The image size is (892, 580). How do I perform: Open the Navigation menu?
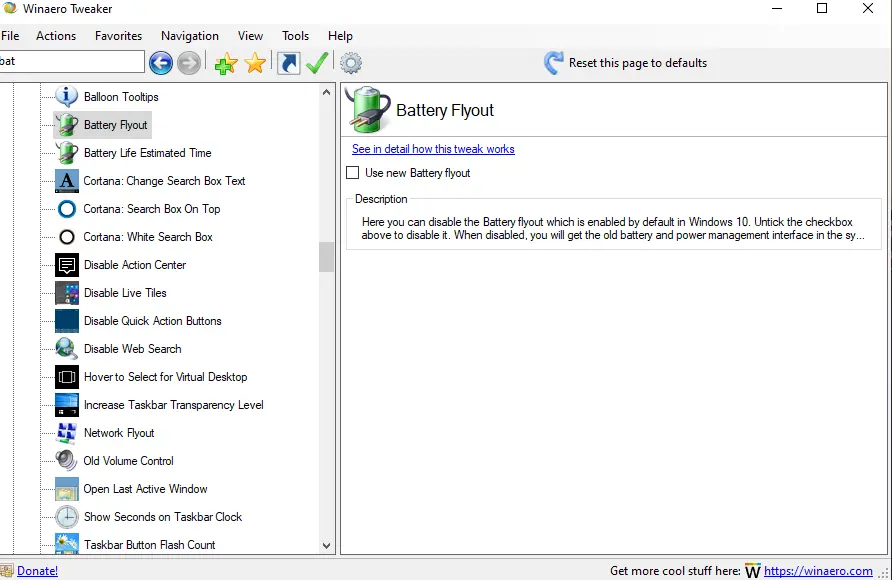(x=189, y=35)
